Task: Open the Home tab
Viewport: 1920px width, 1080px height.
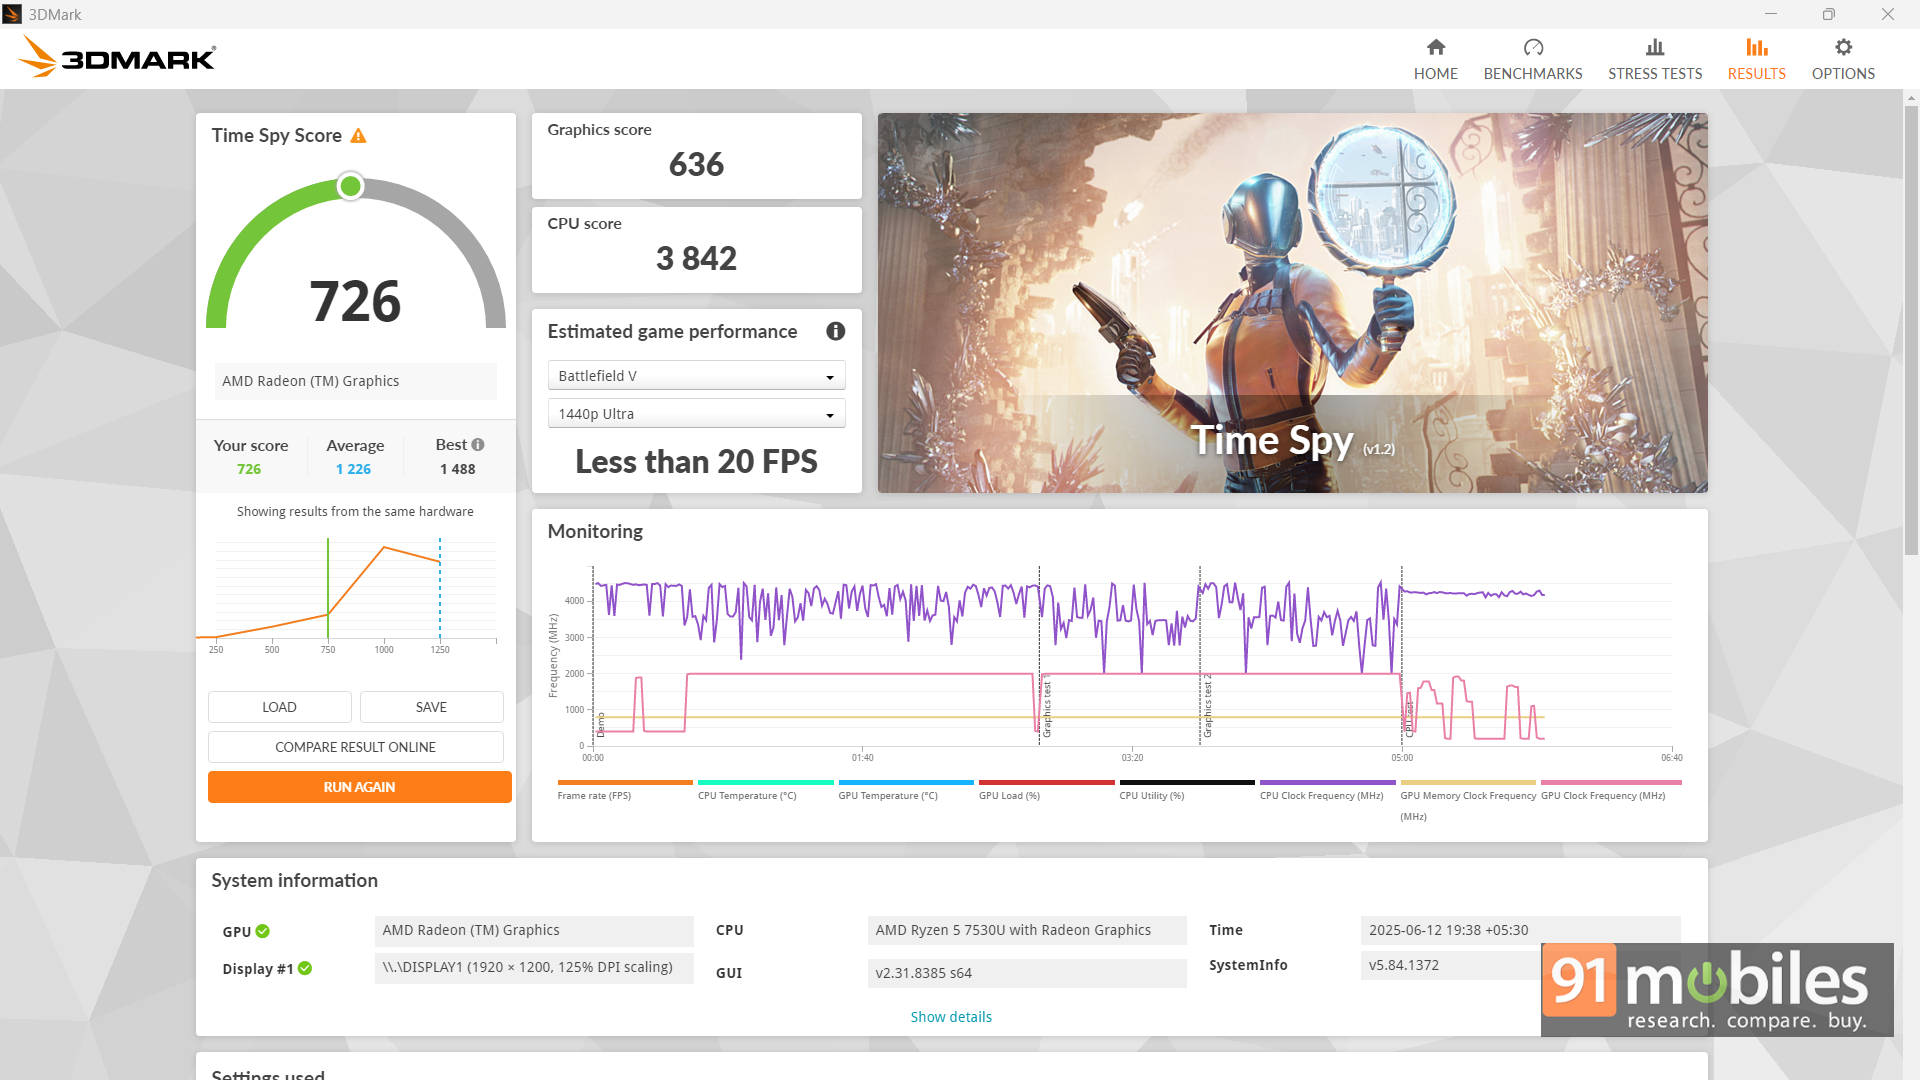Action: (x=1435, y=59)
